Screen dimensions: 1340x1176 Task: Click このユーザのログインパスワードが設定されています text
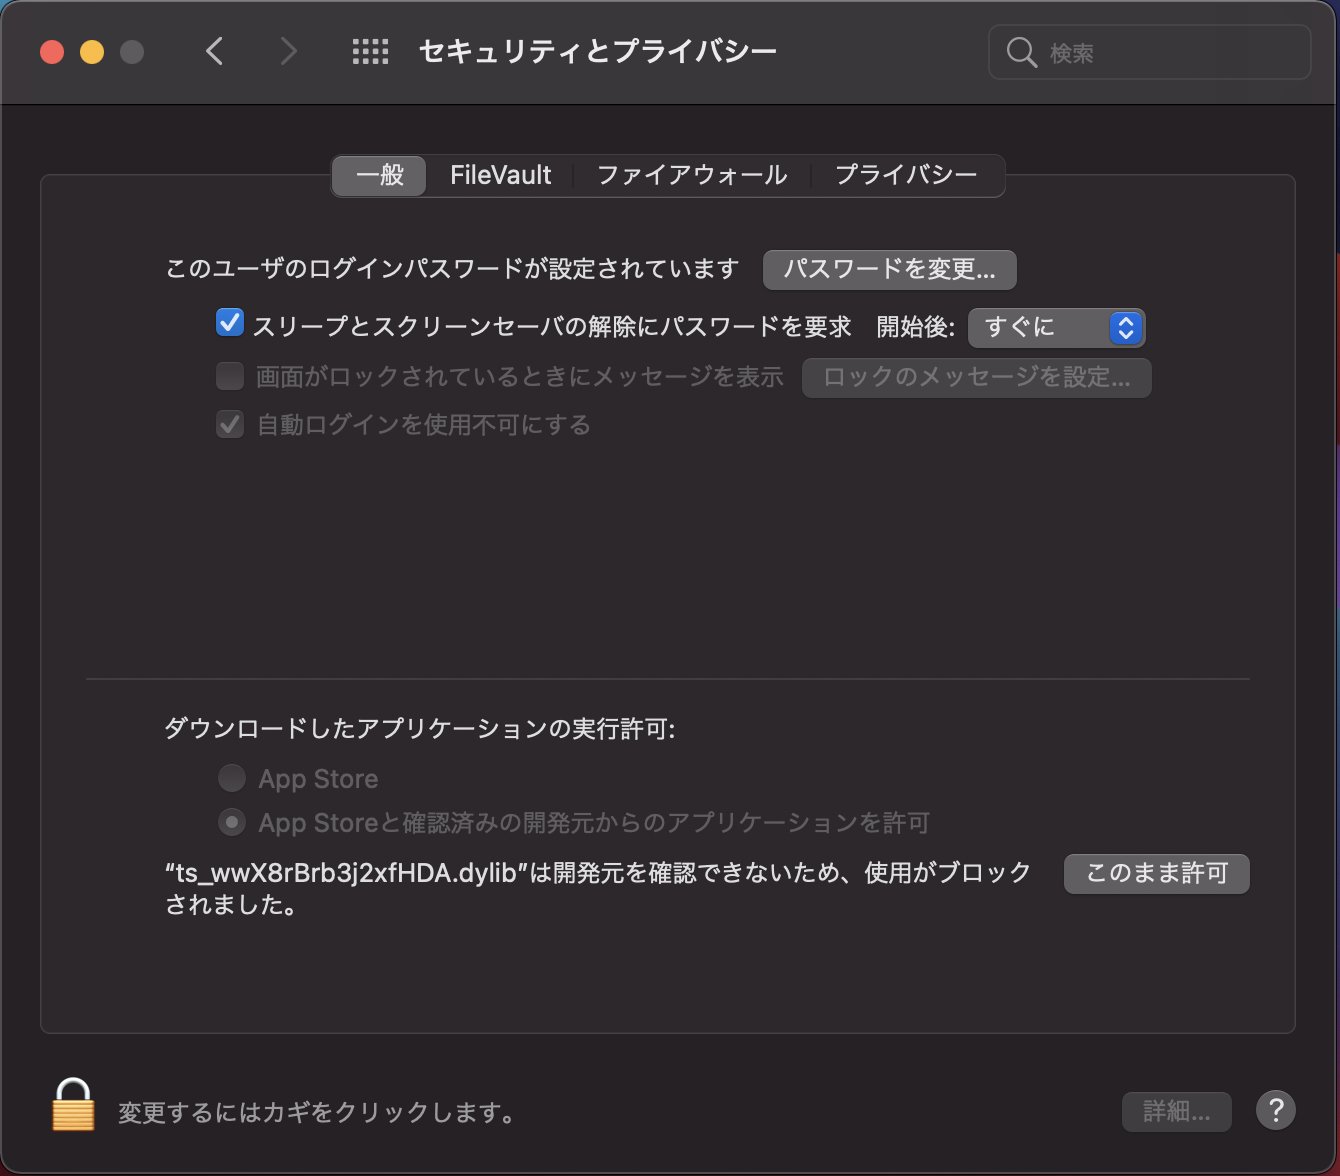coord(452,268)
